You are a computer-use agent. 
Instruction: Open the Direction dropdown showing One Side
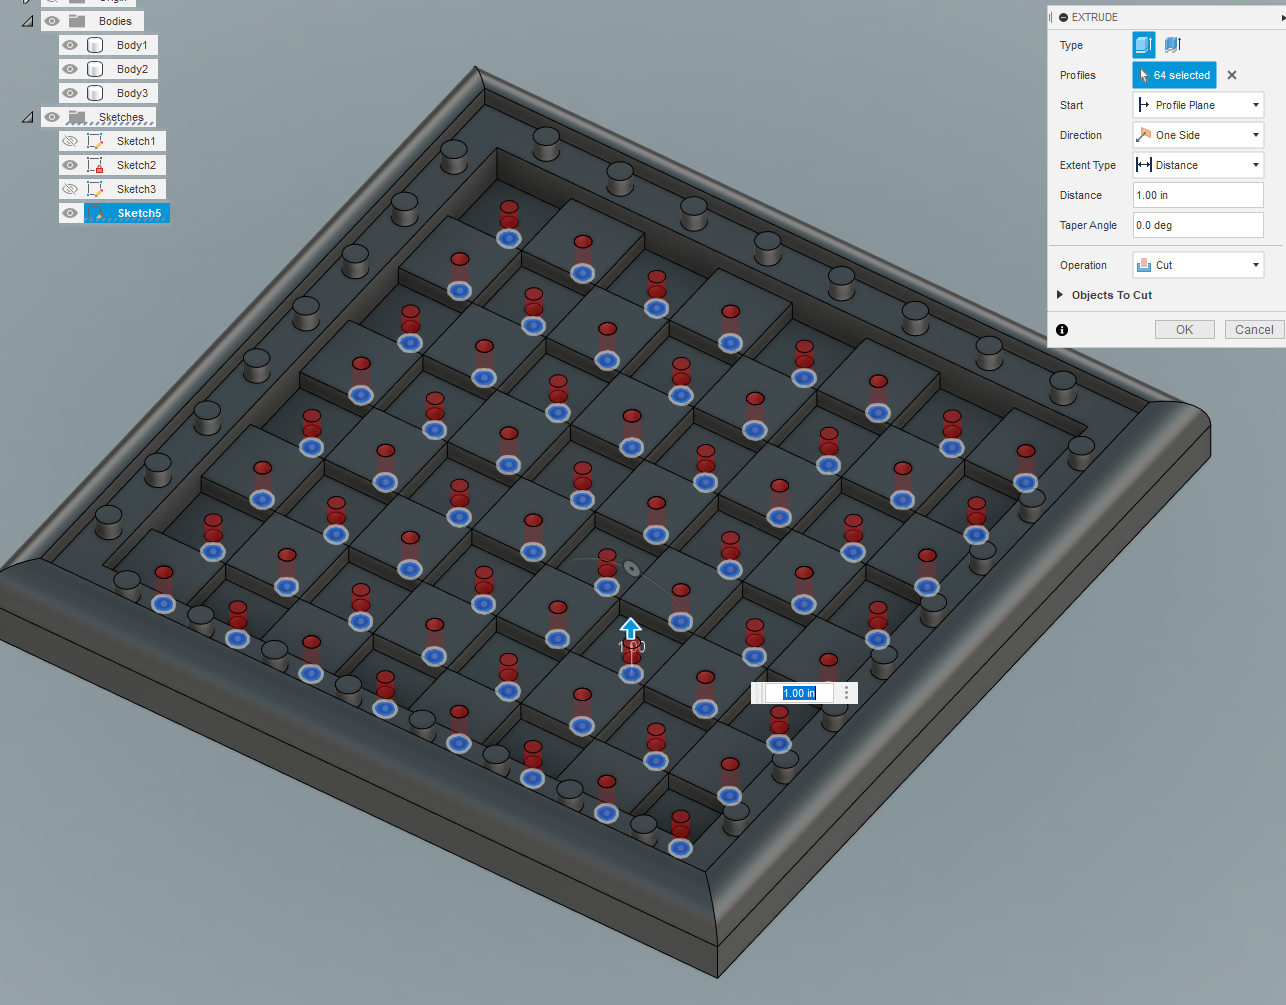point(1198,135)
